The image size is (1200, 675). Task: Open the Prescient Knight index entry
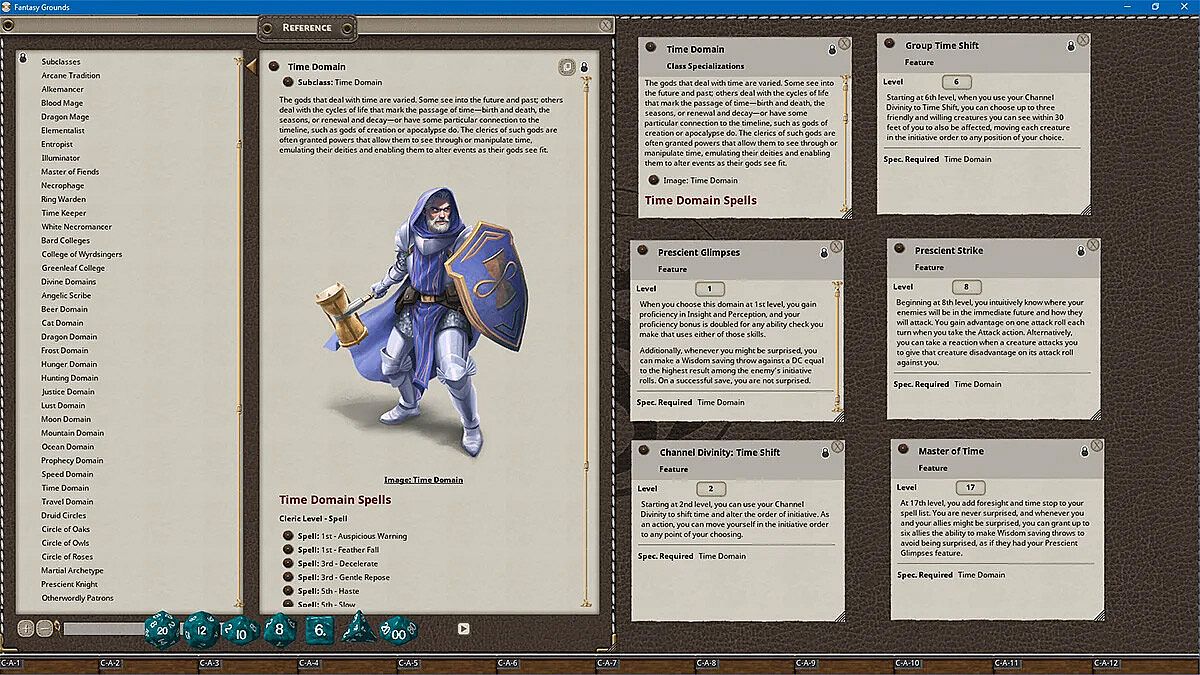pyautogui.click(x=70, y=584)
